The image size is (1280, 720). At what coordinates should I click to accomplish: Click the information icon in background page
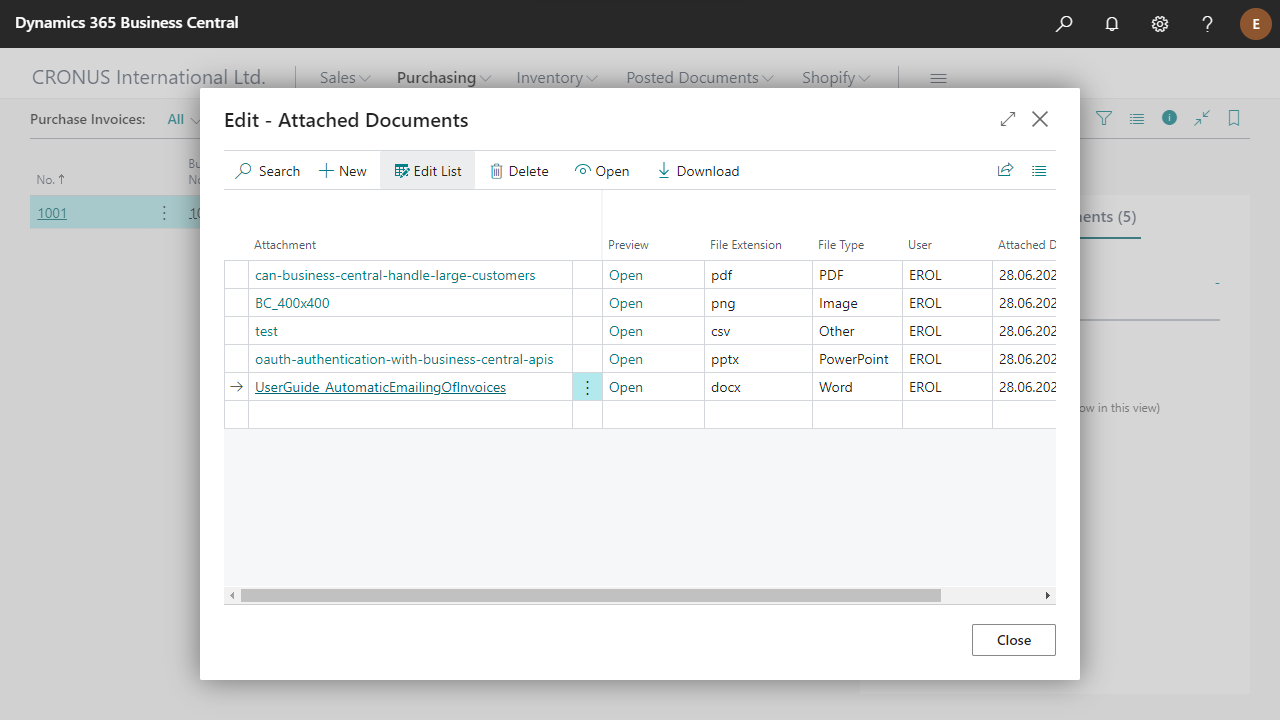pos(1169,118)
